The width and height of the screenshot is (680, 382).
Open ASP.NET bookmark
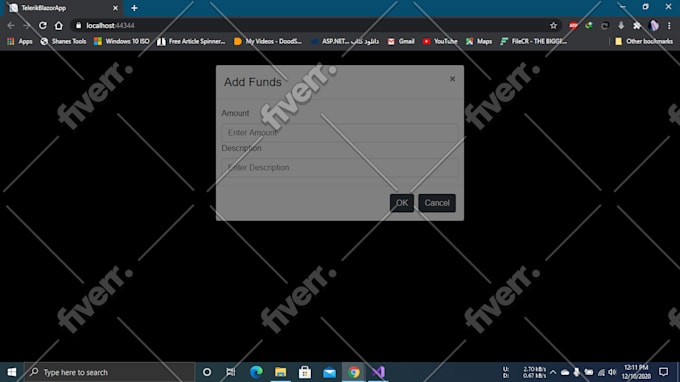coord(345,41)
